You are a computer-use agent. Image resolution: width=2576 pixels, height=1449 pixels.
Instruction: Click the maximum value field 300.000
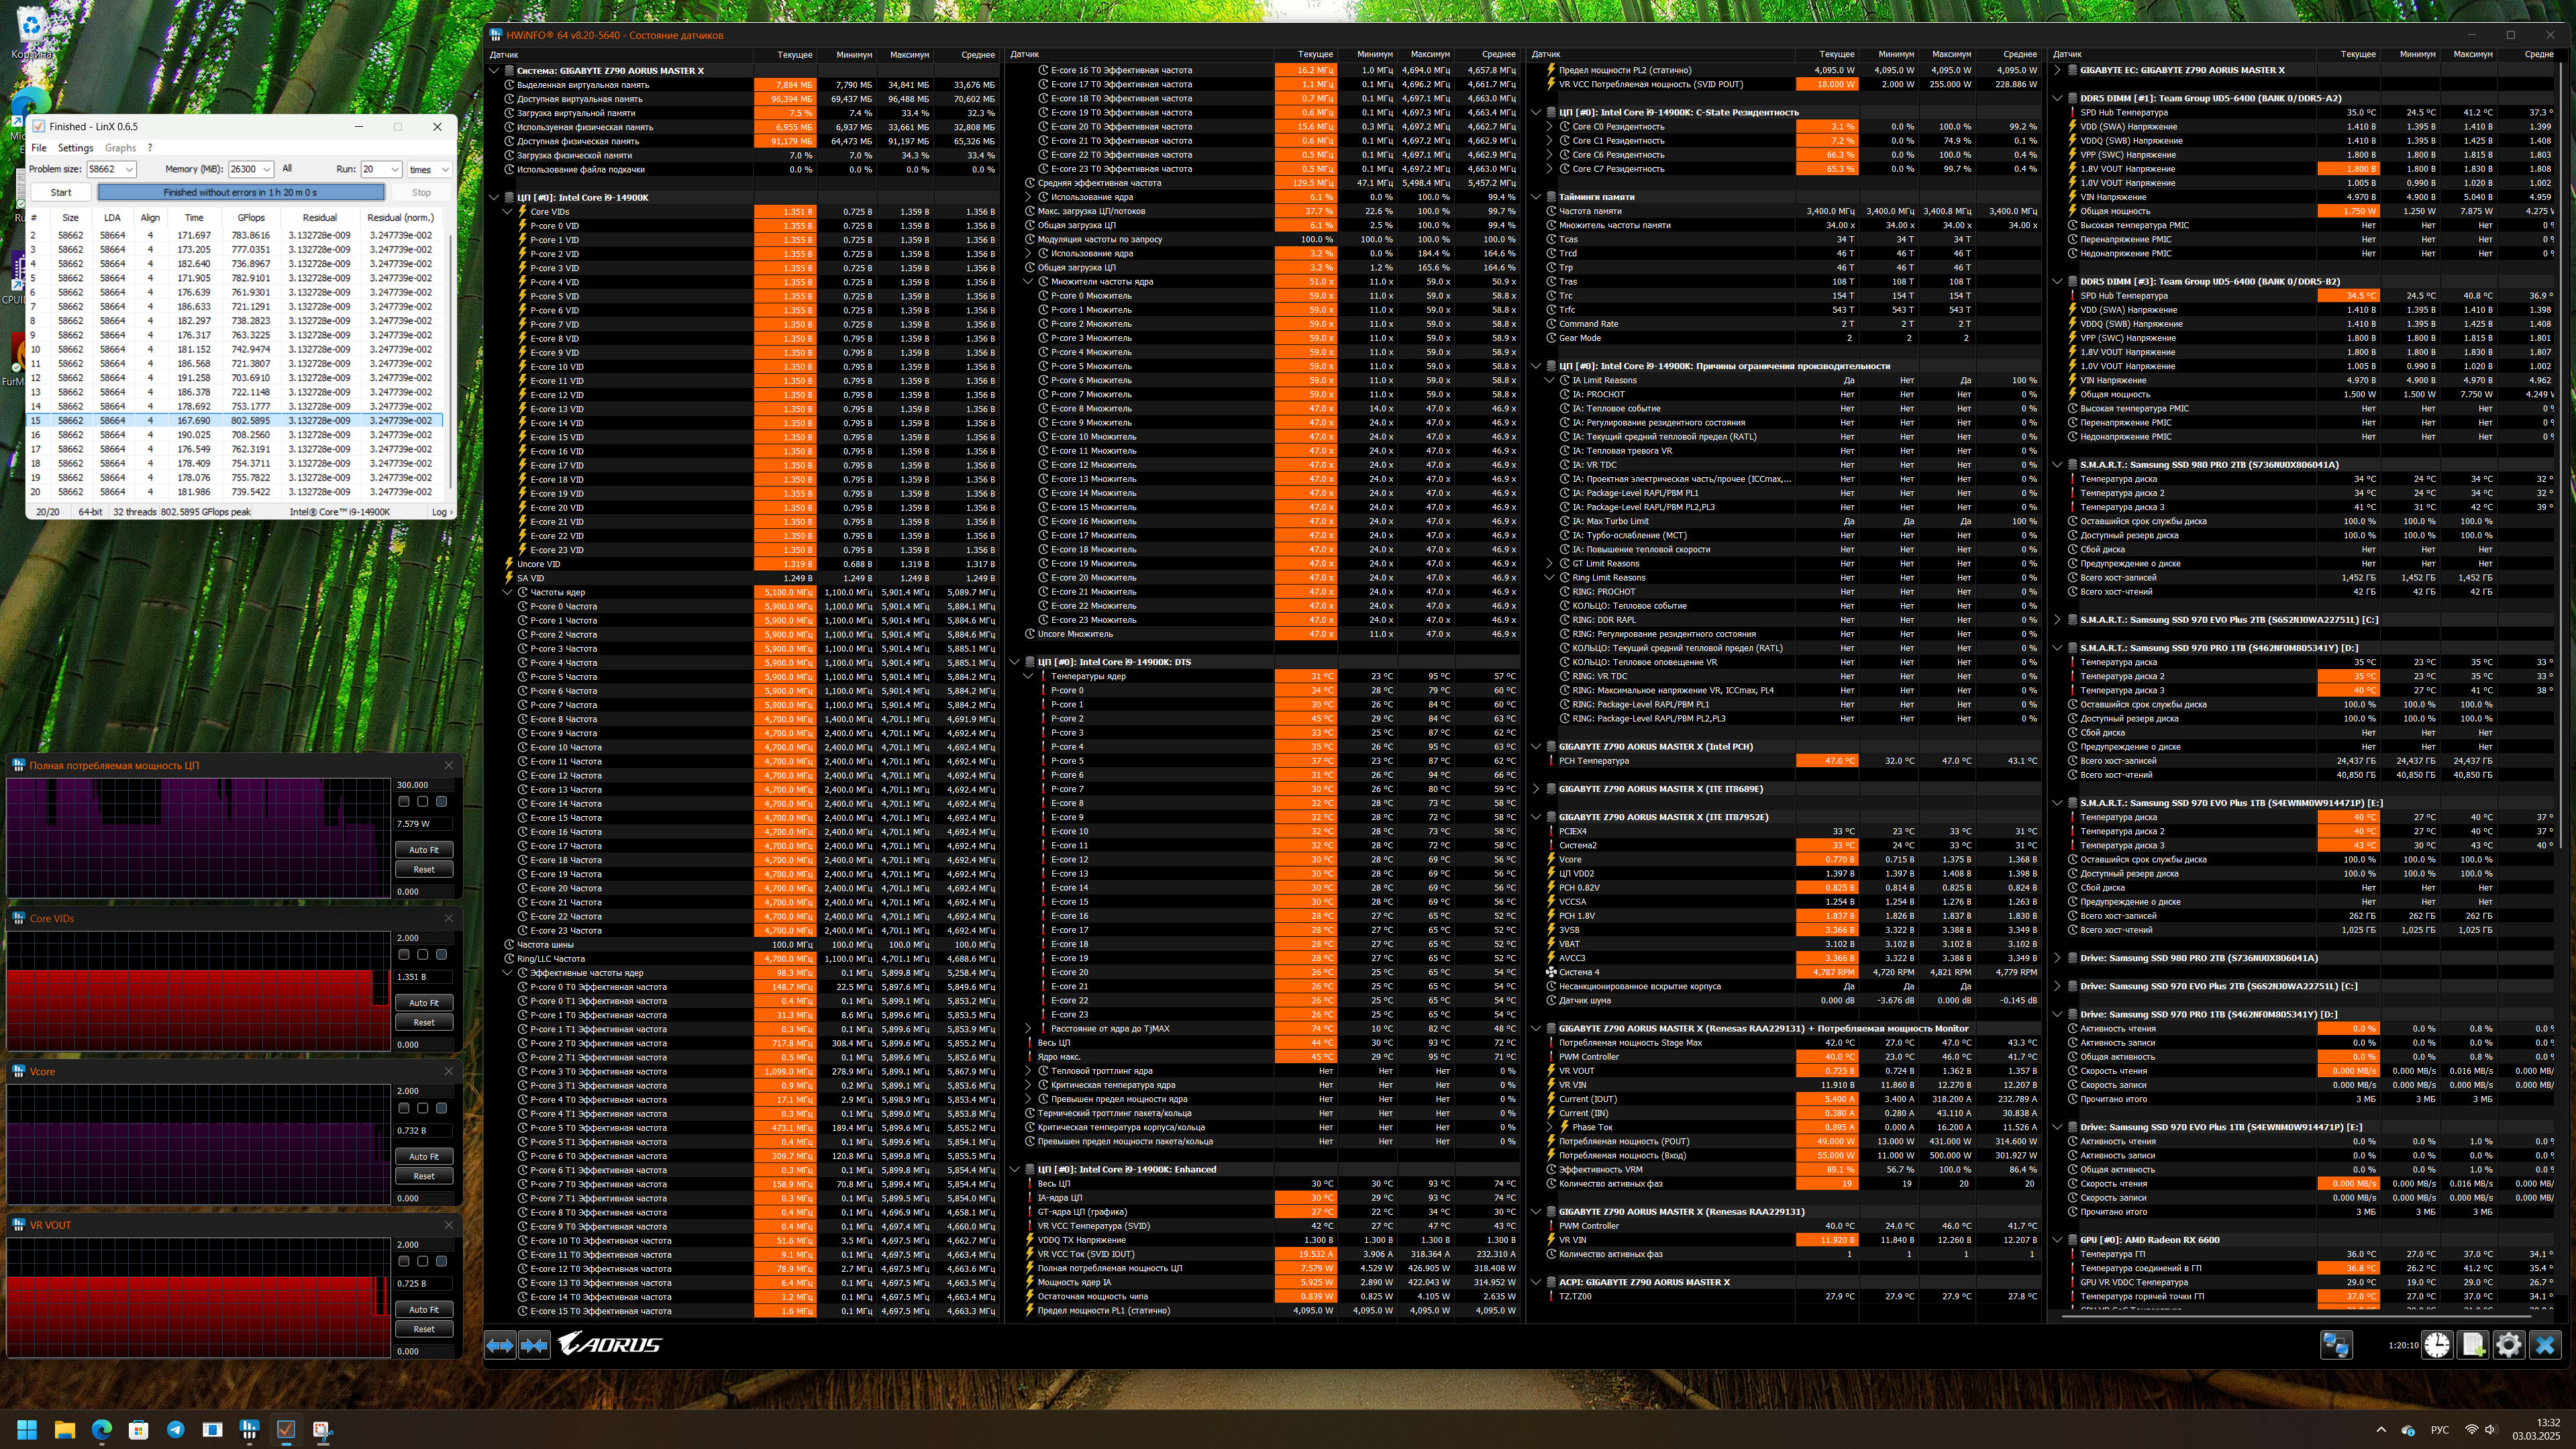424,785
